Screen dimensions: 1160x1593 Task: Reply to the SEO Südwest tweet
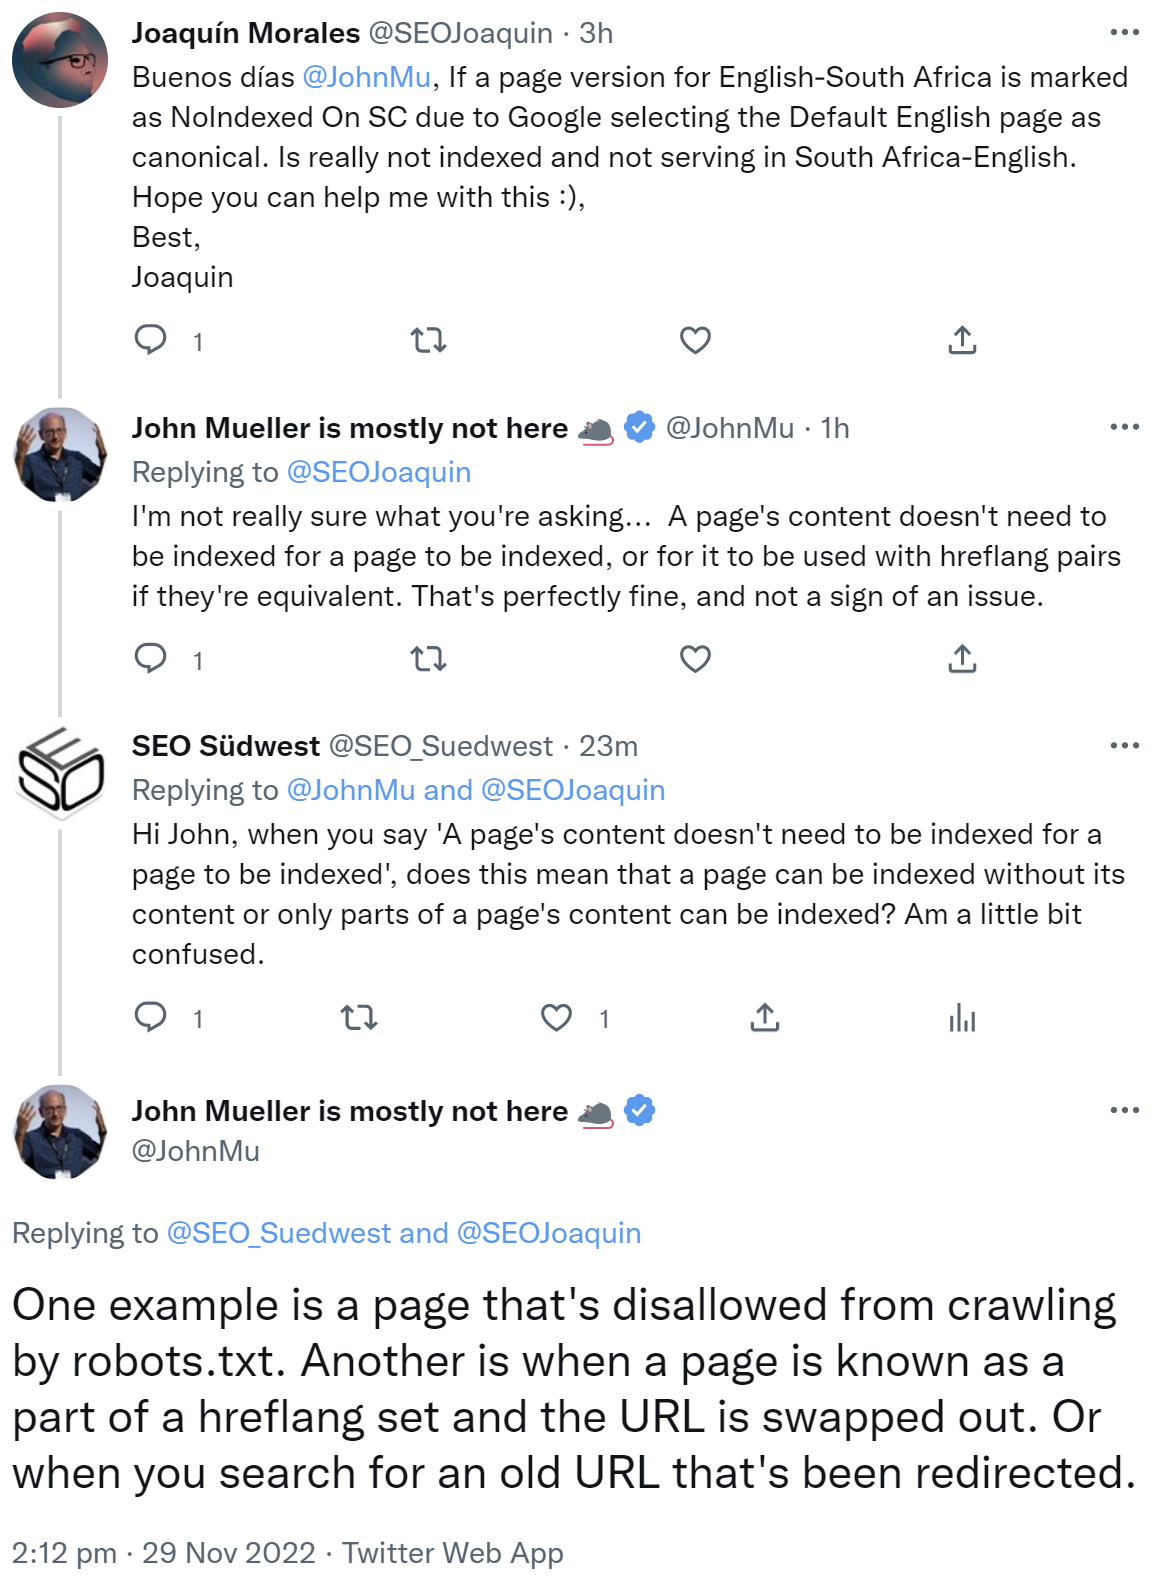point(151,1018)
